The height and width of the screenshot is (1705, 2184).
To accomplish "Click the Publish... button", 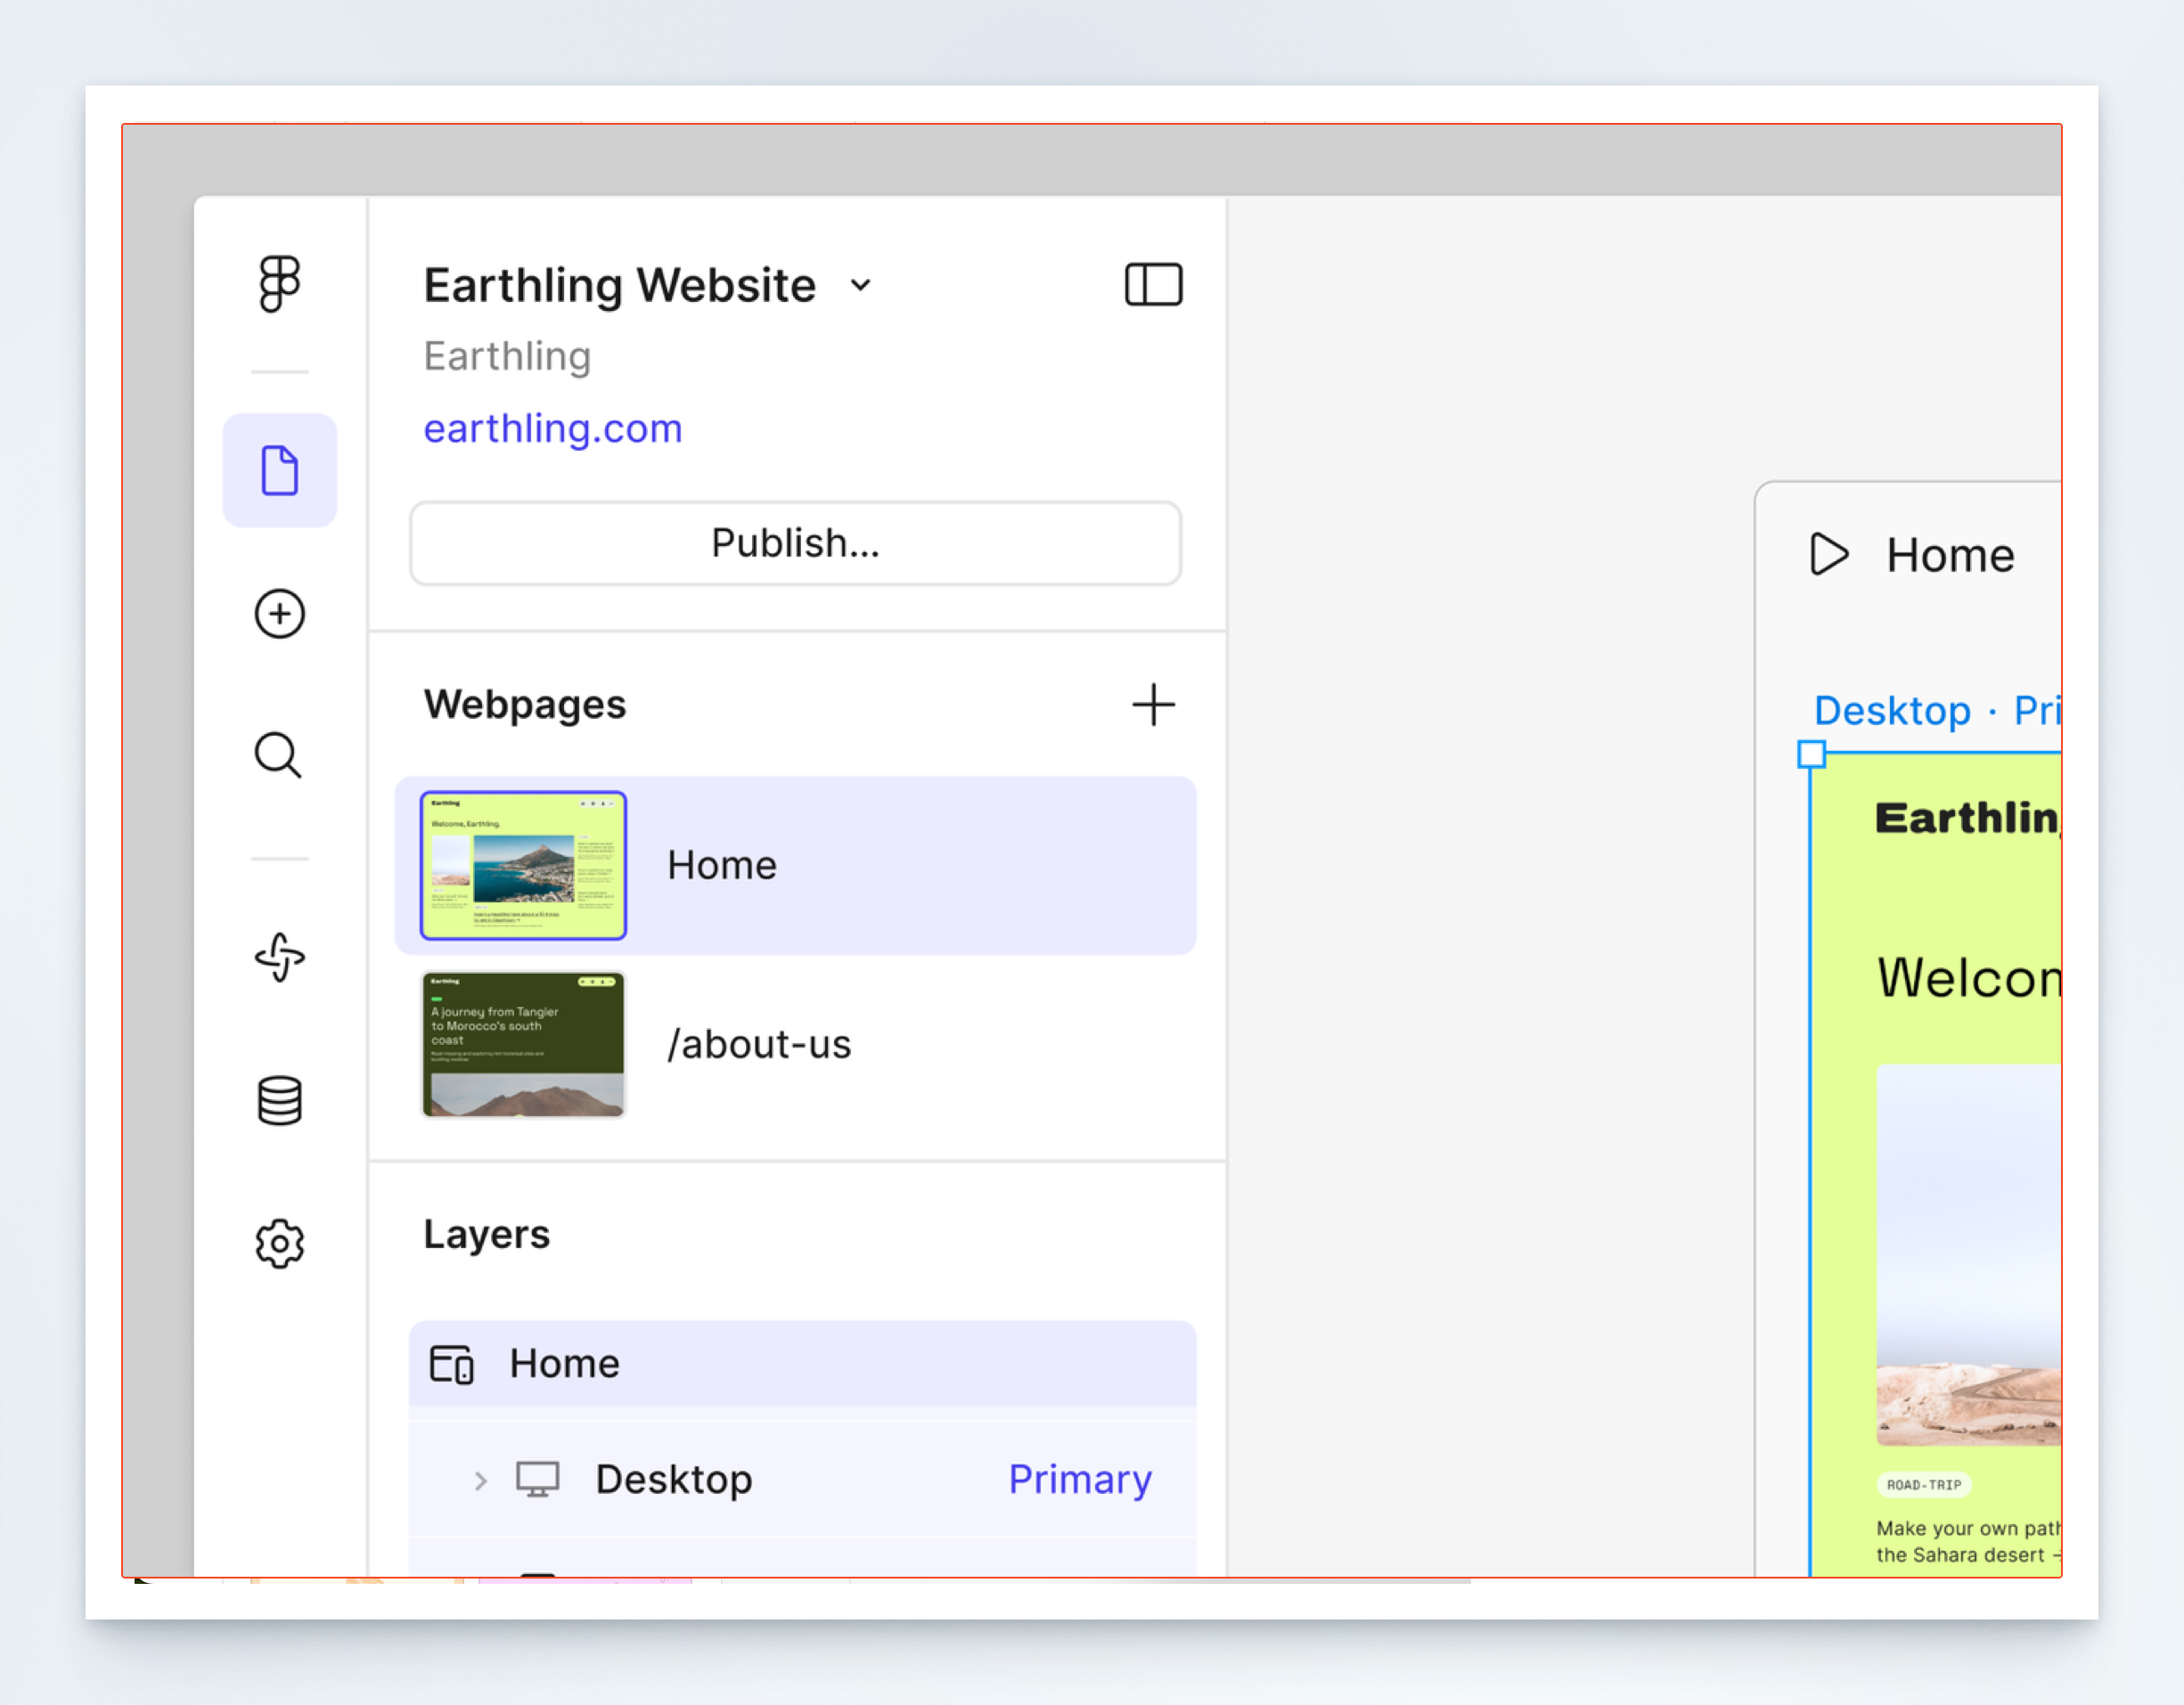I will click(x=795, y=543).
